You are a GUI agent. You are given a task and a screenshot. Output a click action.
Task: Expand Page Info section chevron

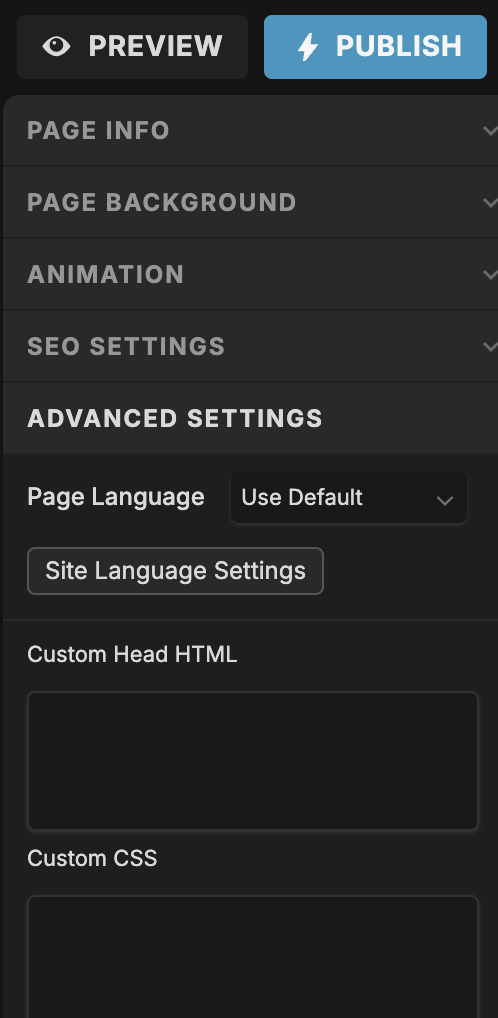click(x=490, y=130)
